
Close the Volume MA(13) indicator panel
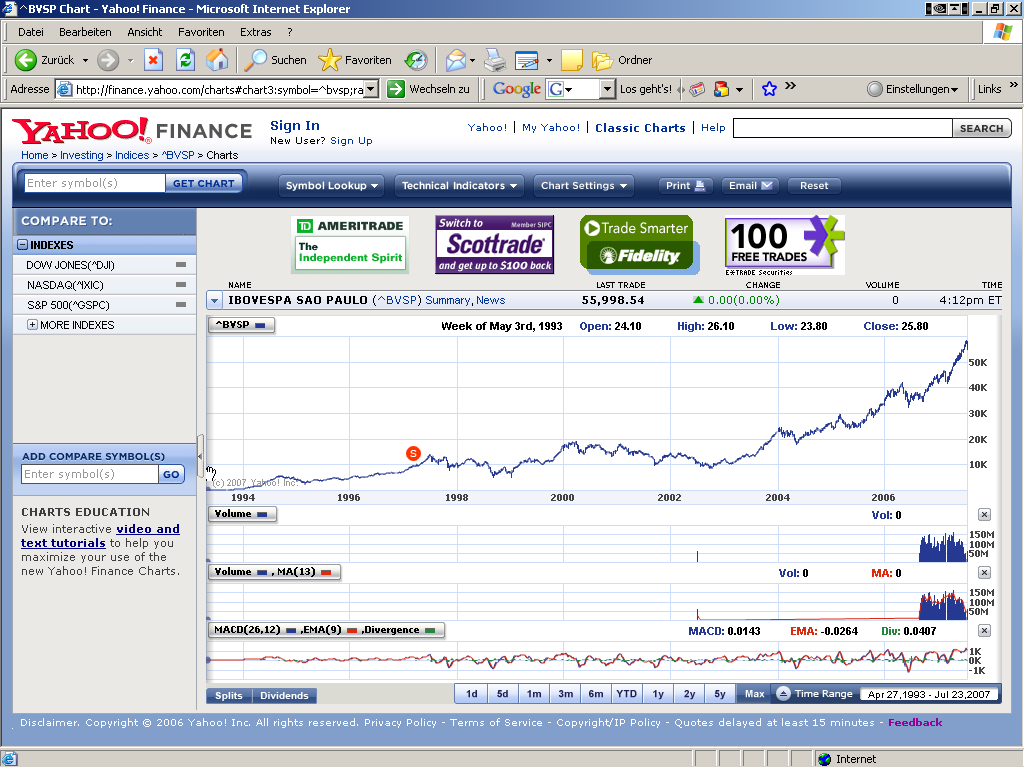[984, 573]
